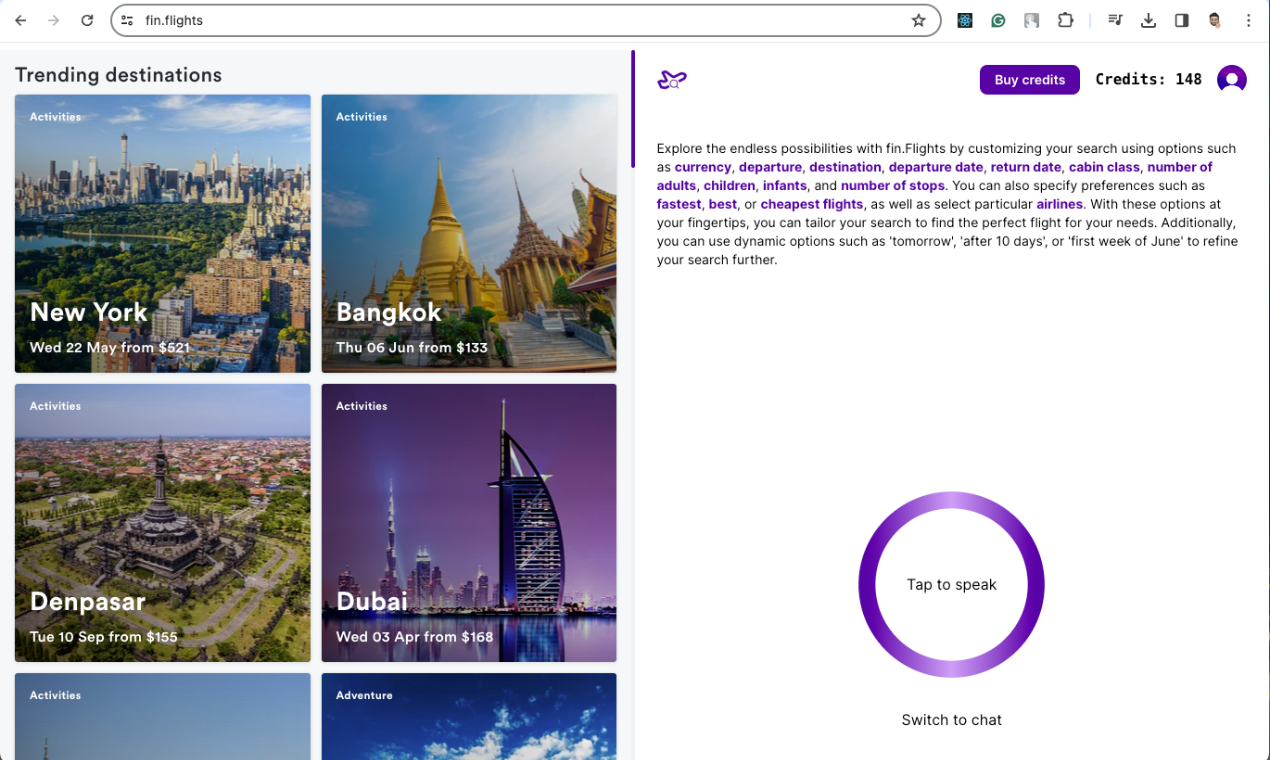Open the Chrome profile avatar
The width and height of the screenshot is (1270, 760).
pyautogui.click(x=1213, y=20)
